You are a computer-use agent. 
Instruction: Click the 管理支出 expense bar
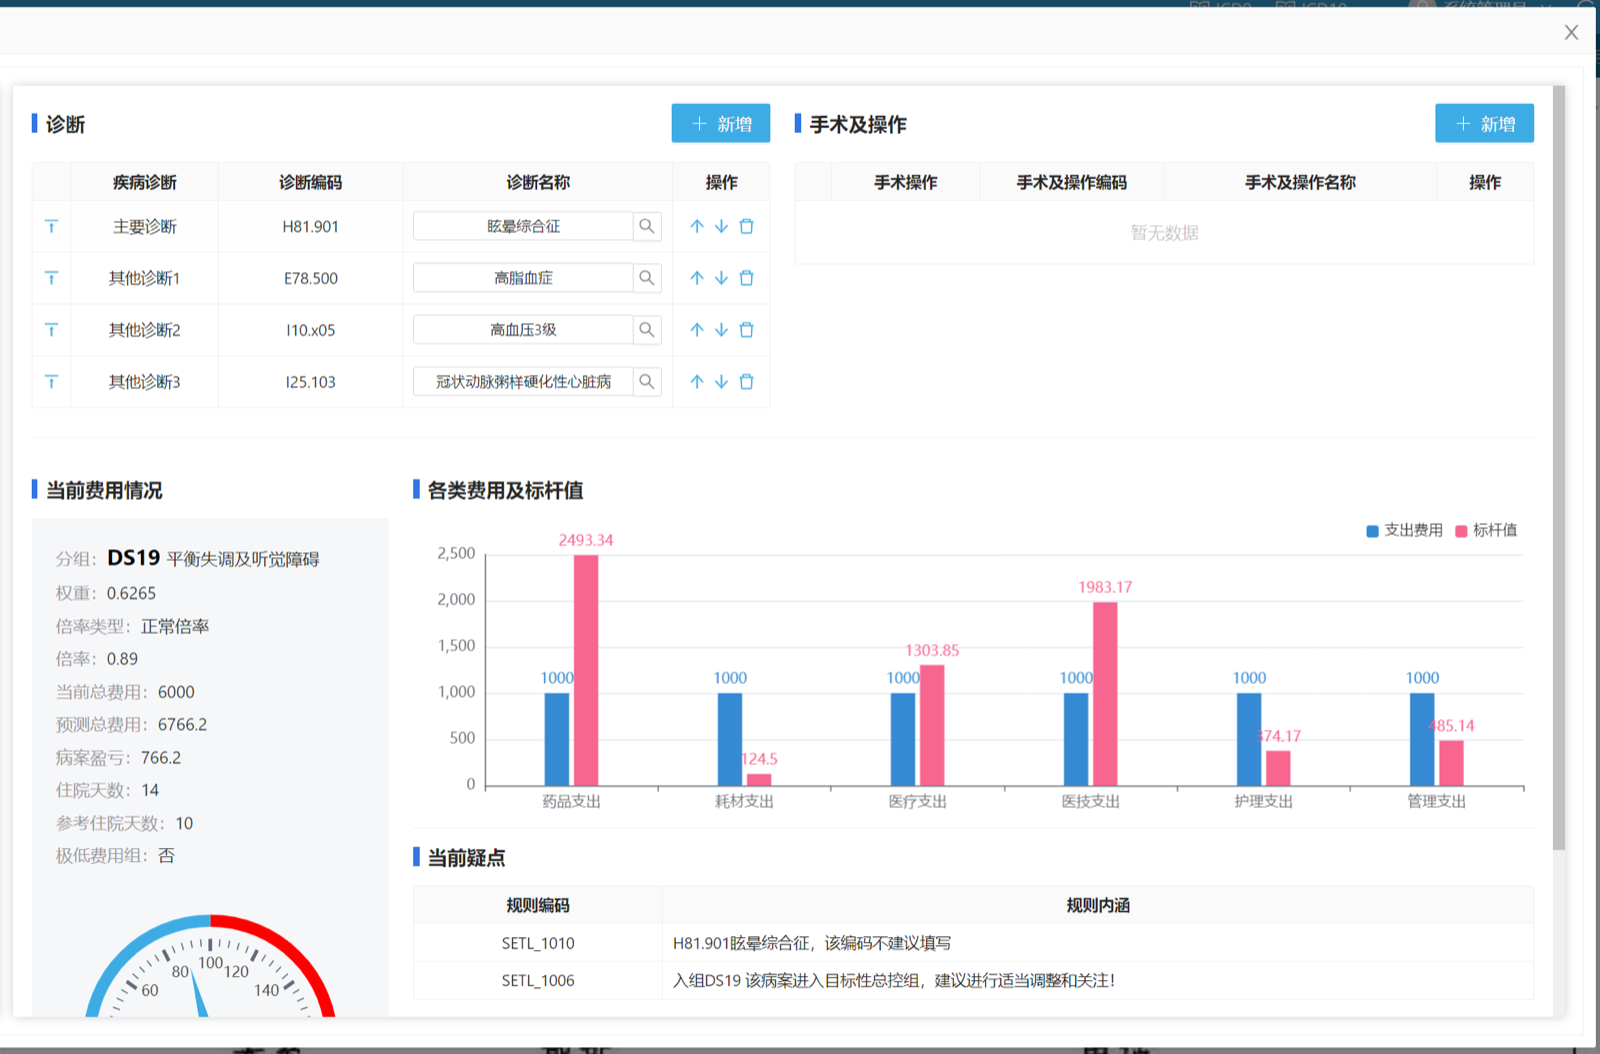(1422, 739)
